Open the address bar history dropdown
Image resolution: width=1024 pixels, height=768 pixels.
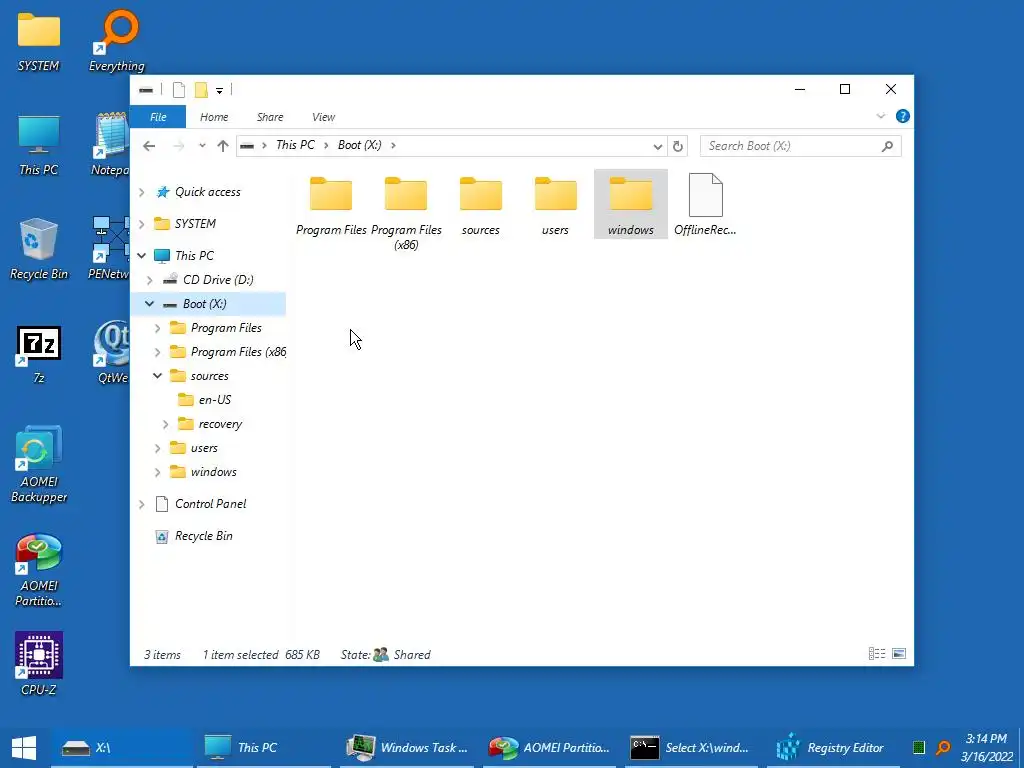tap(658, 146)
